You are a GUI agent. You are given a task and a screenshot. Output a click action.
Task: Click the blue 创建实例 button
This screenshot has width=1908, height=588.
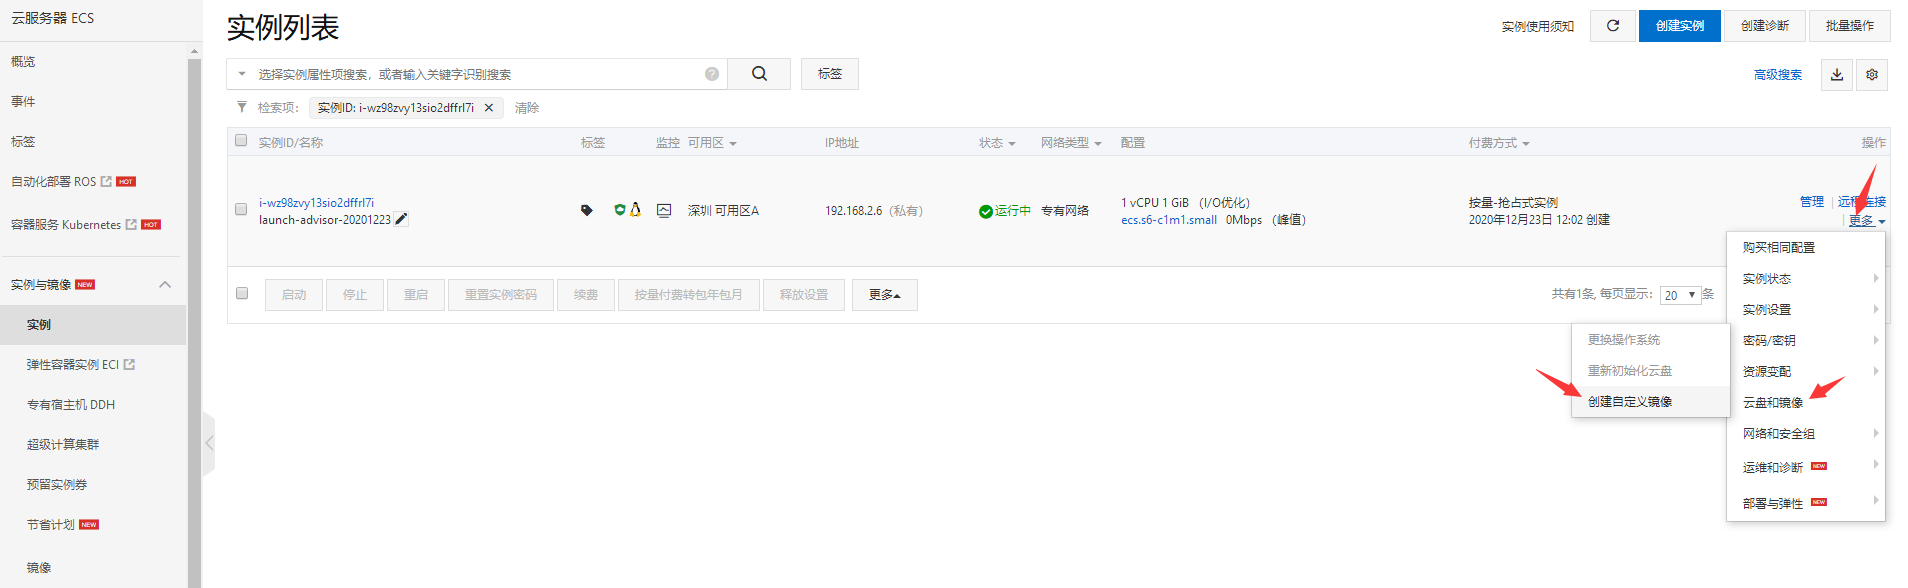pyautogui.click(x=1679, y=26)
